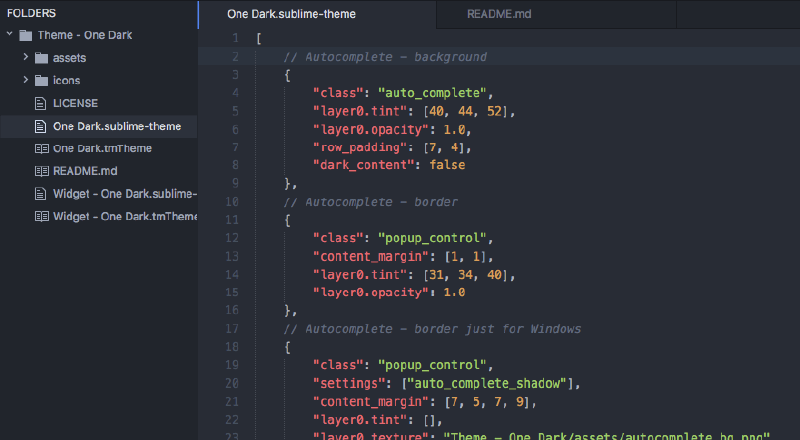Open README.md in the sidebar file list
This screenshot has height=440, width=800.
pyautogui.click(x=85, y=171)
